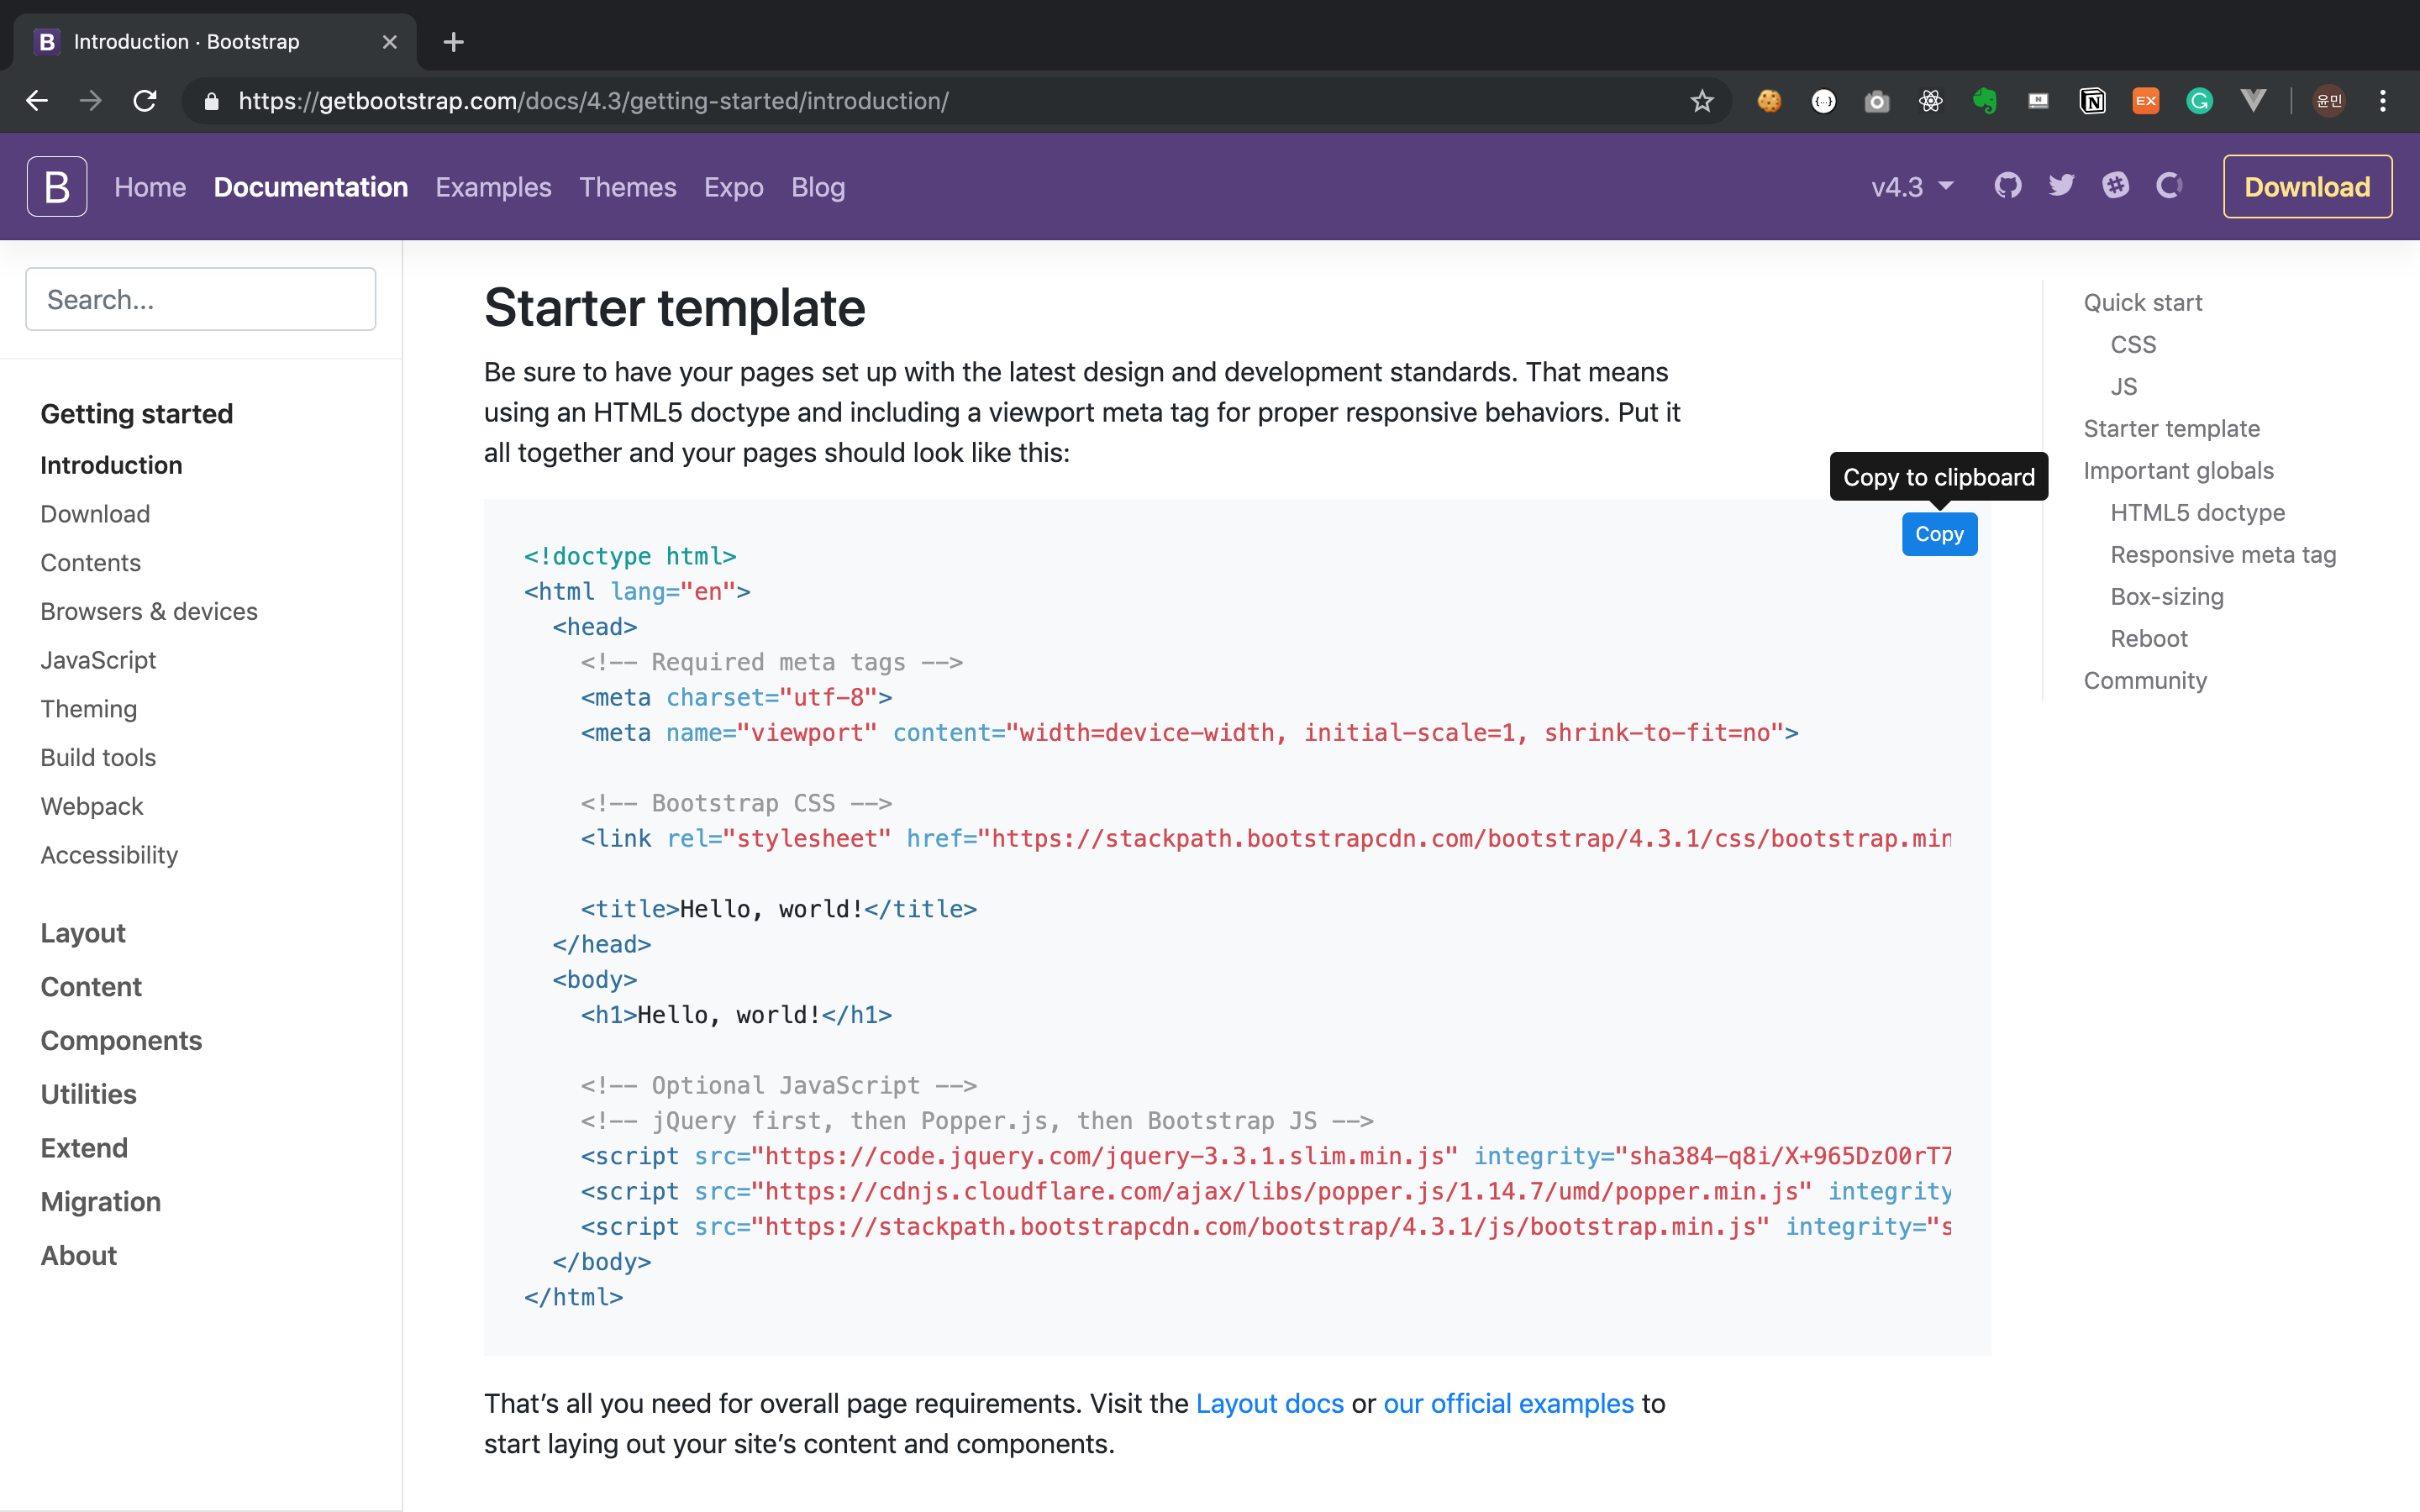Open a new browser tab
Viewport: 2420px width, 1512px height.
pyautogui.click(x=453, y=42)
